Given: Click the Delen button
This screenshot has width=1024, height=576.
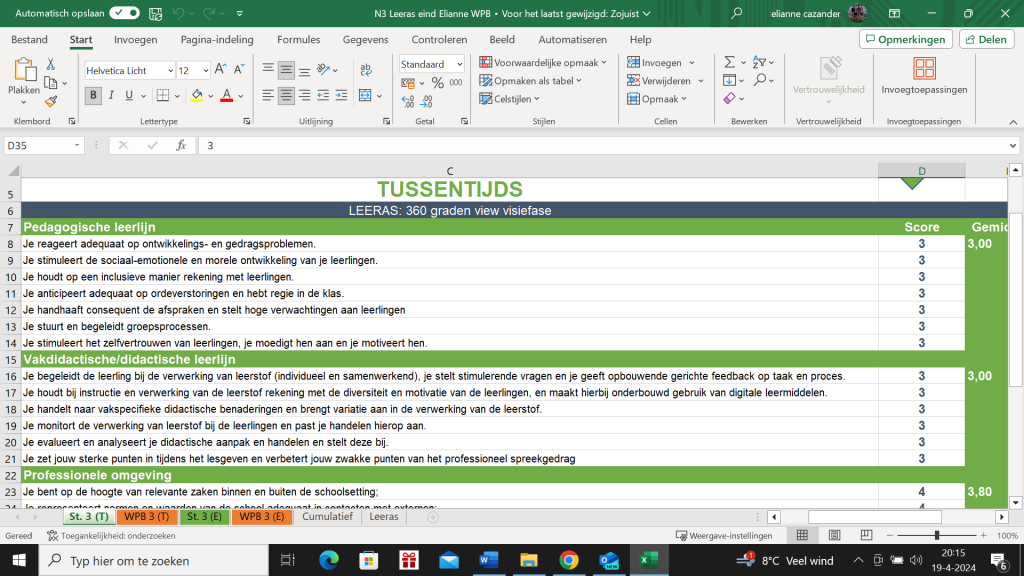Looking at the screenshot, I should [x=986, y=38].
